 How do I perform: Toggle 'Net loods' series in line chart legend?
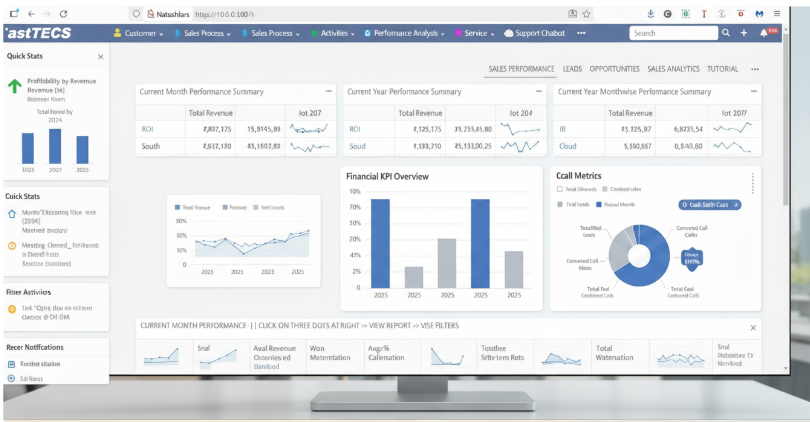(269, 207)
